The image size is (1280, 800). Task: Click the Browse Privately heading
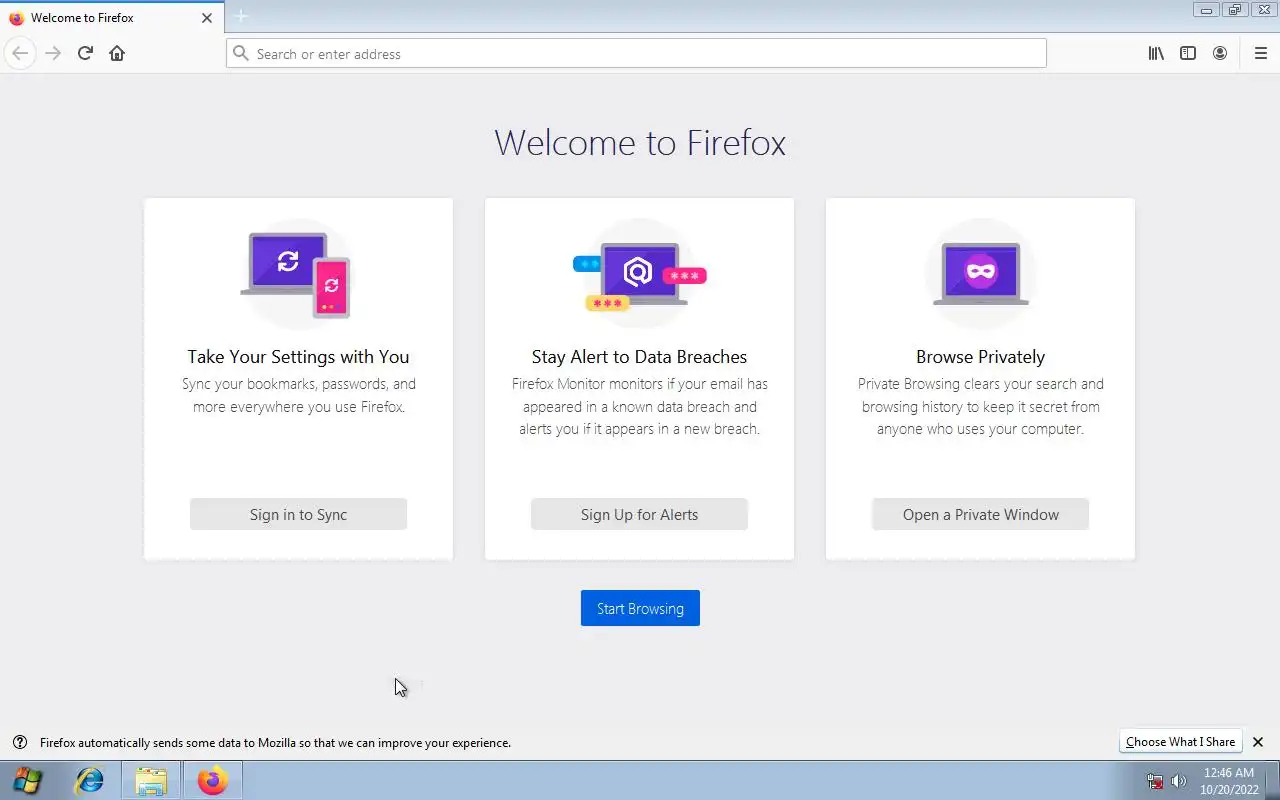(980, 357)
